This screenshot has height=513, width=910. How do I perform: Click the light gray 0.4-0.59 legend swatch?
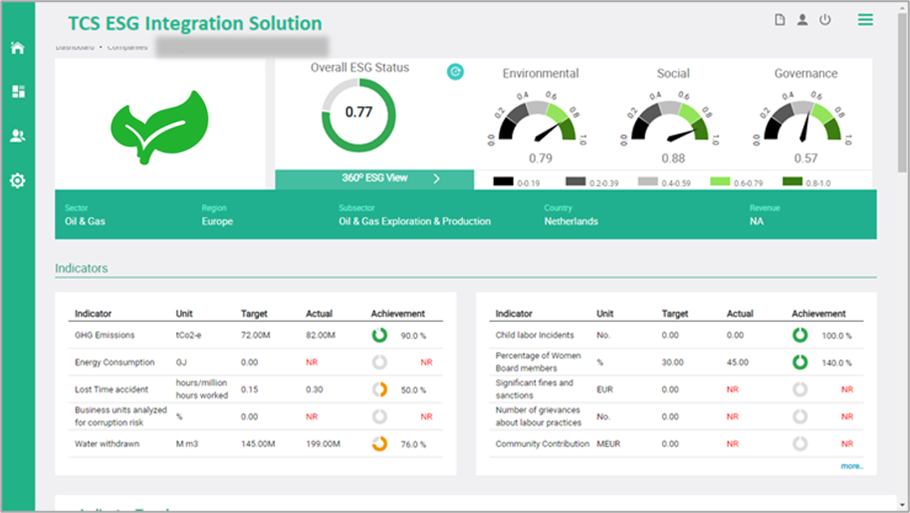point(648,182)
